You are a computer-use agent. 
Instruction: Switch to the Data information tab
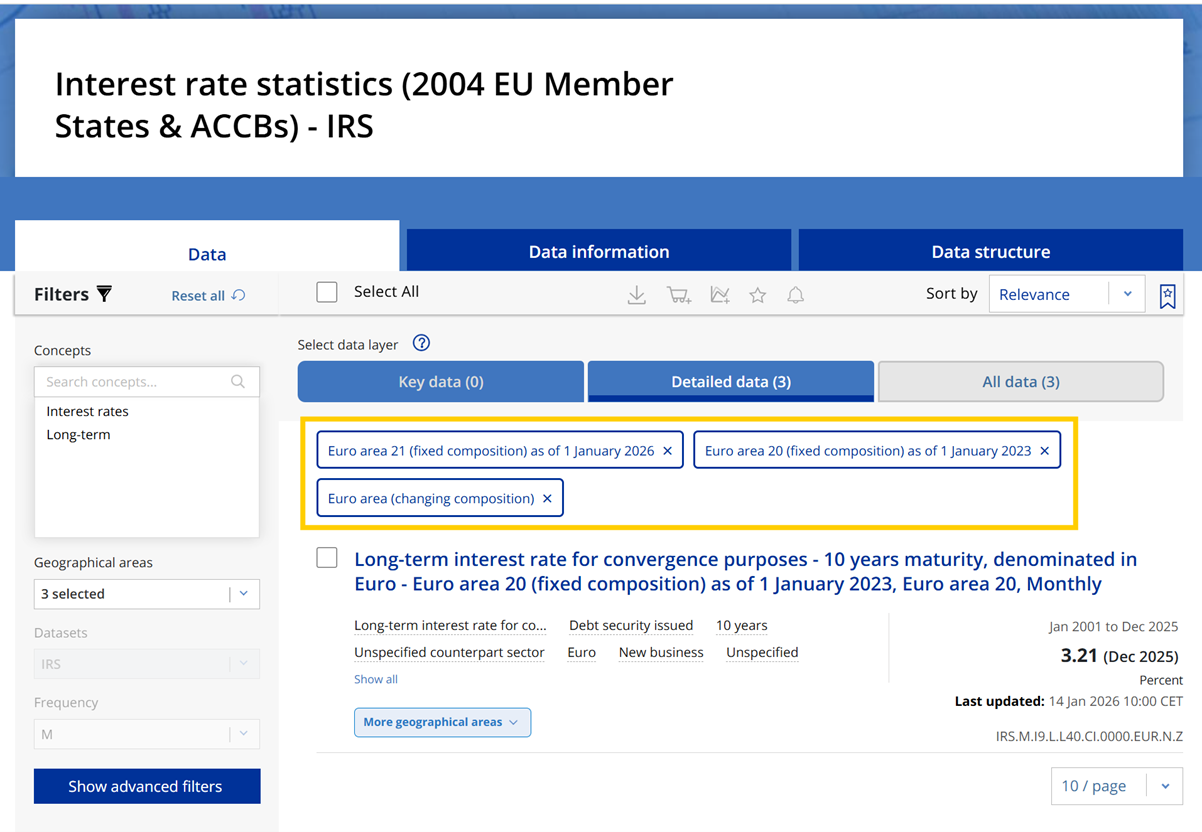(598, 252)
